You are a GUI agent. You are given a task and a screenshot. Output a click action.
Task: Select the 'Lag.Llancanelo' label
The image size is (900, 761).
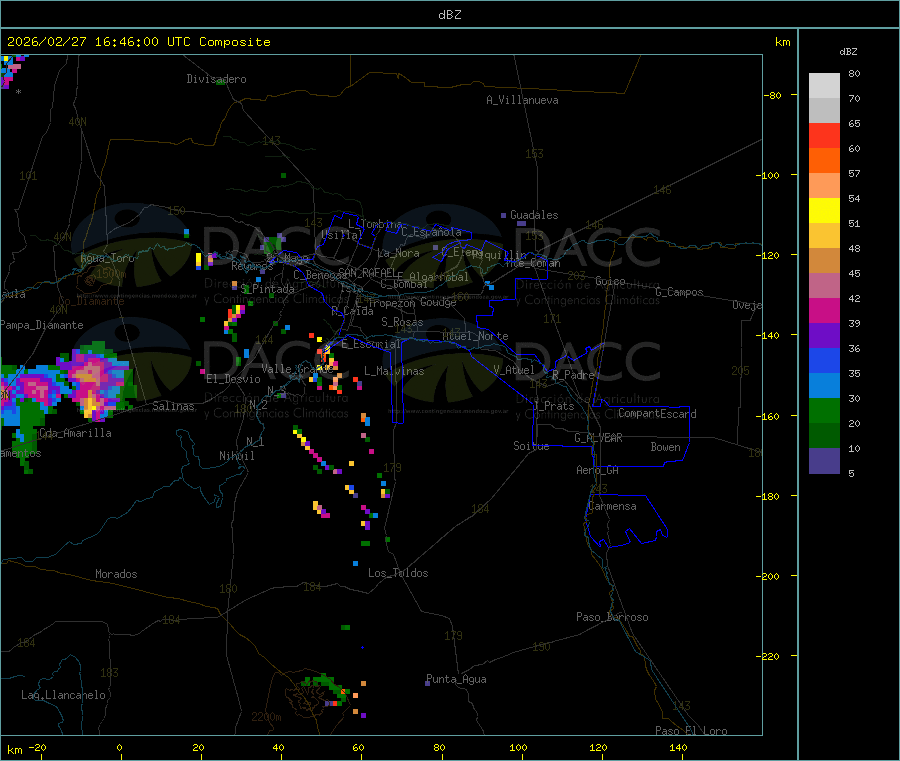63,695
